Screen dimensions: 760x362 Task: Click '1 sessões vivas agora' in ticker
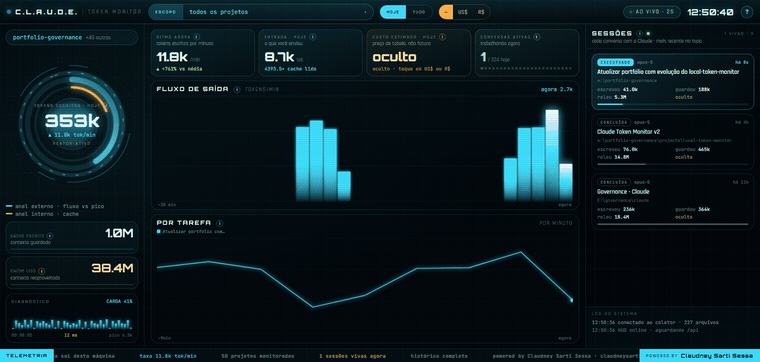pos(352,356)
